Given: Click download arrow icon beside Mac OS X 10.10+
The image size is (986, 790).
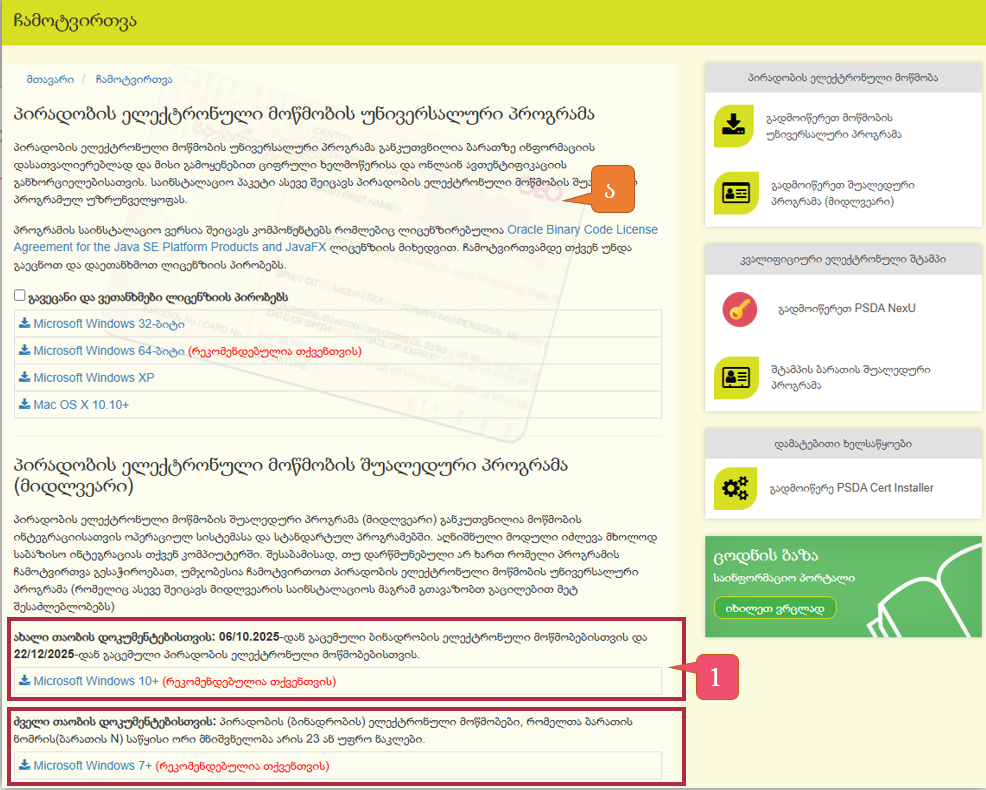Looking at the screenshot, I should 25,405.
